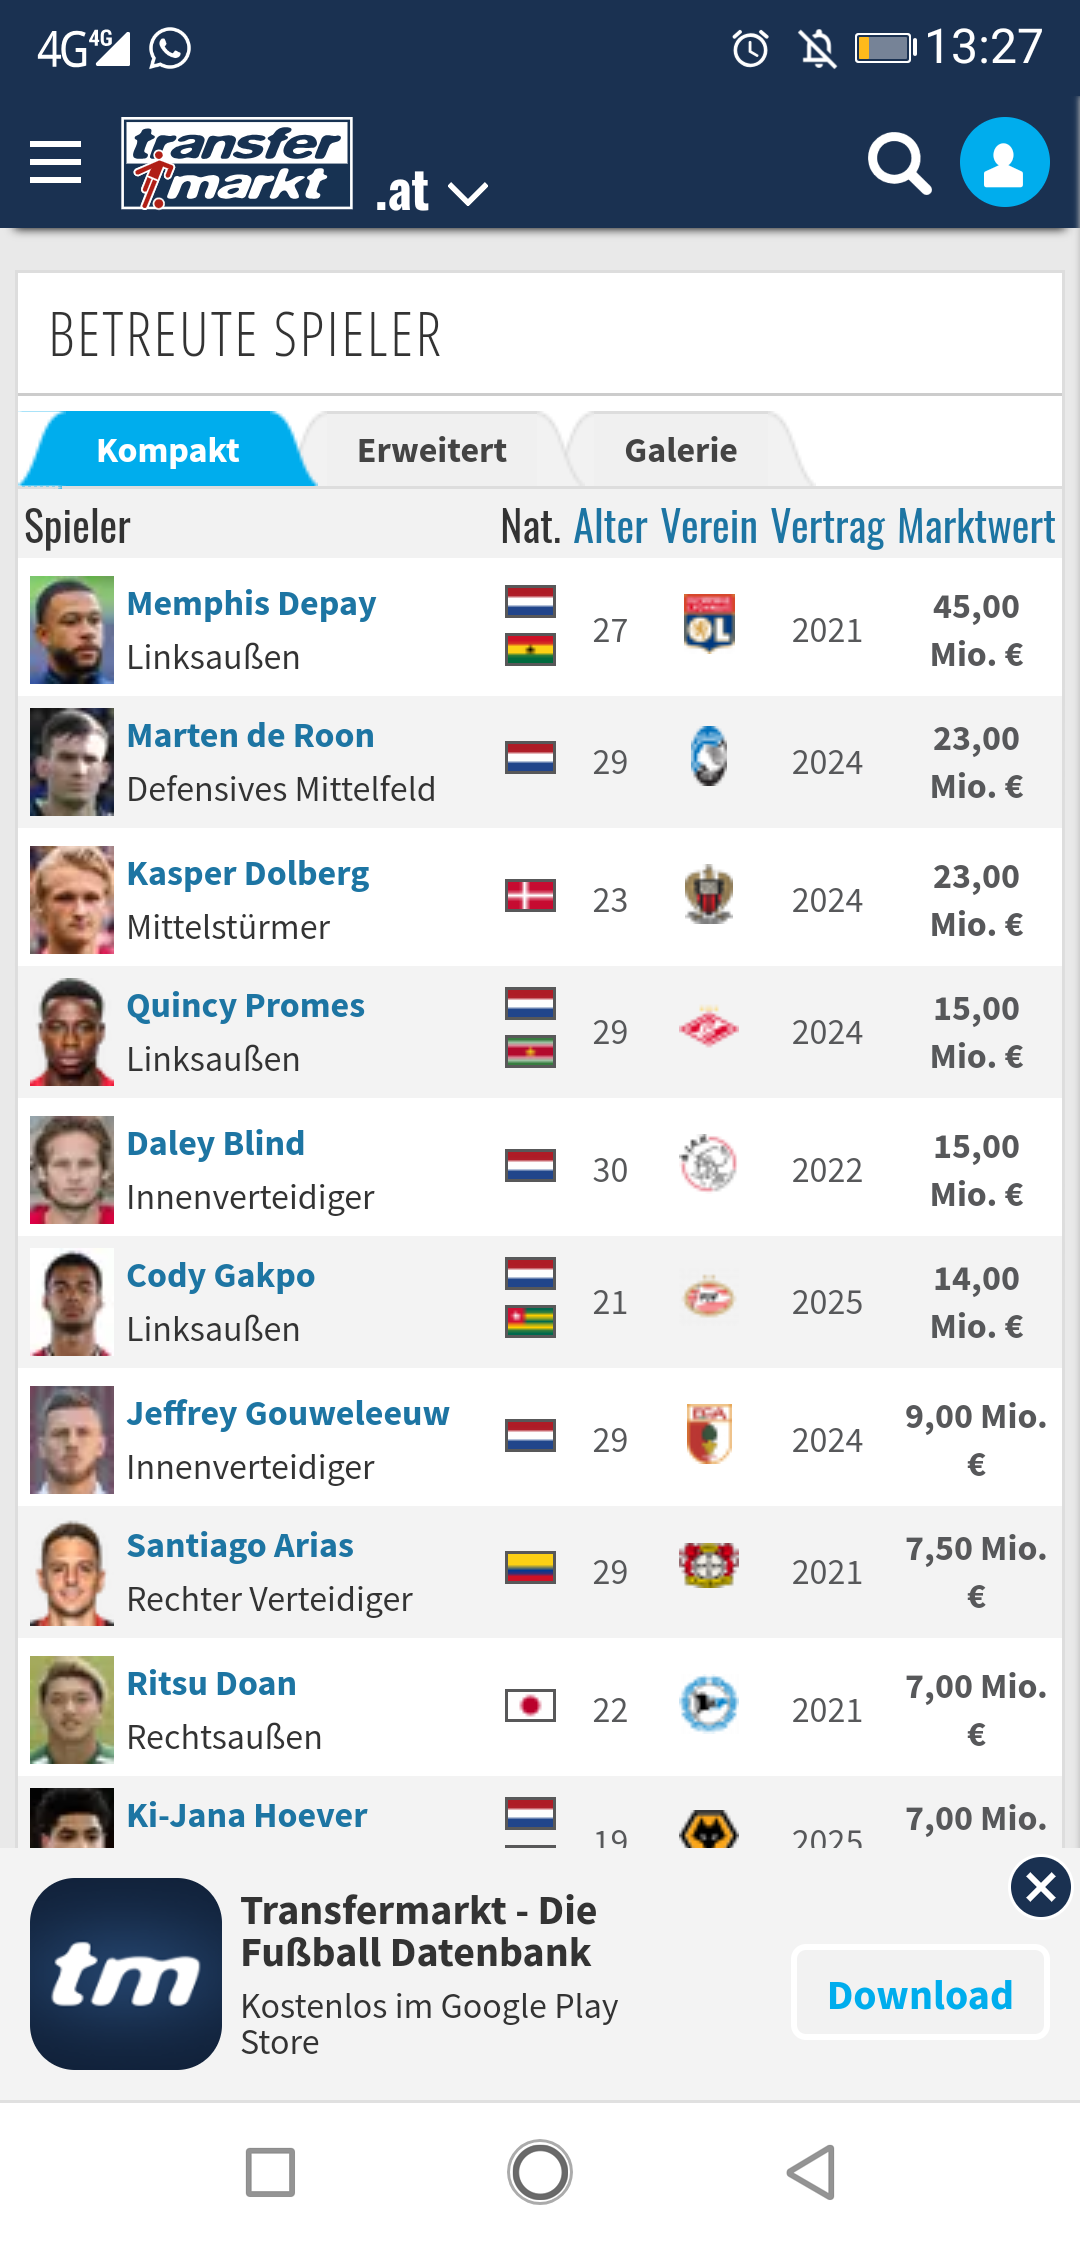Image resolution: width=1080 pixels, height=2244 pixels.
Task: Sort players by Alter column
Action: click(611, 527)
